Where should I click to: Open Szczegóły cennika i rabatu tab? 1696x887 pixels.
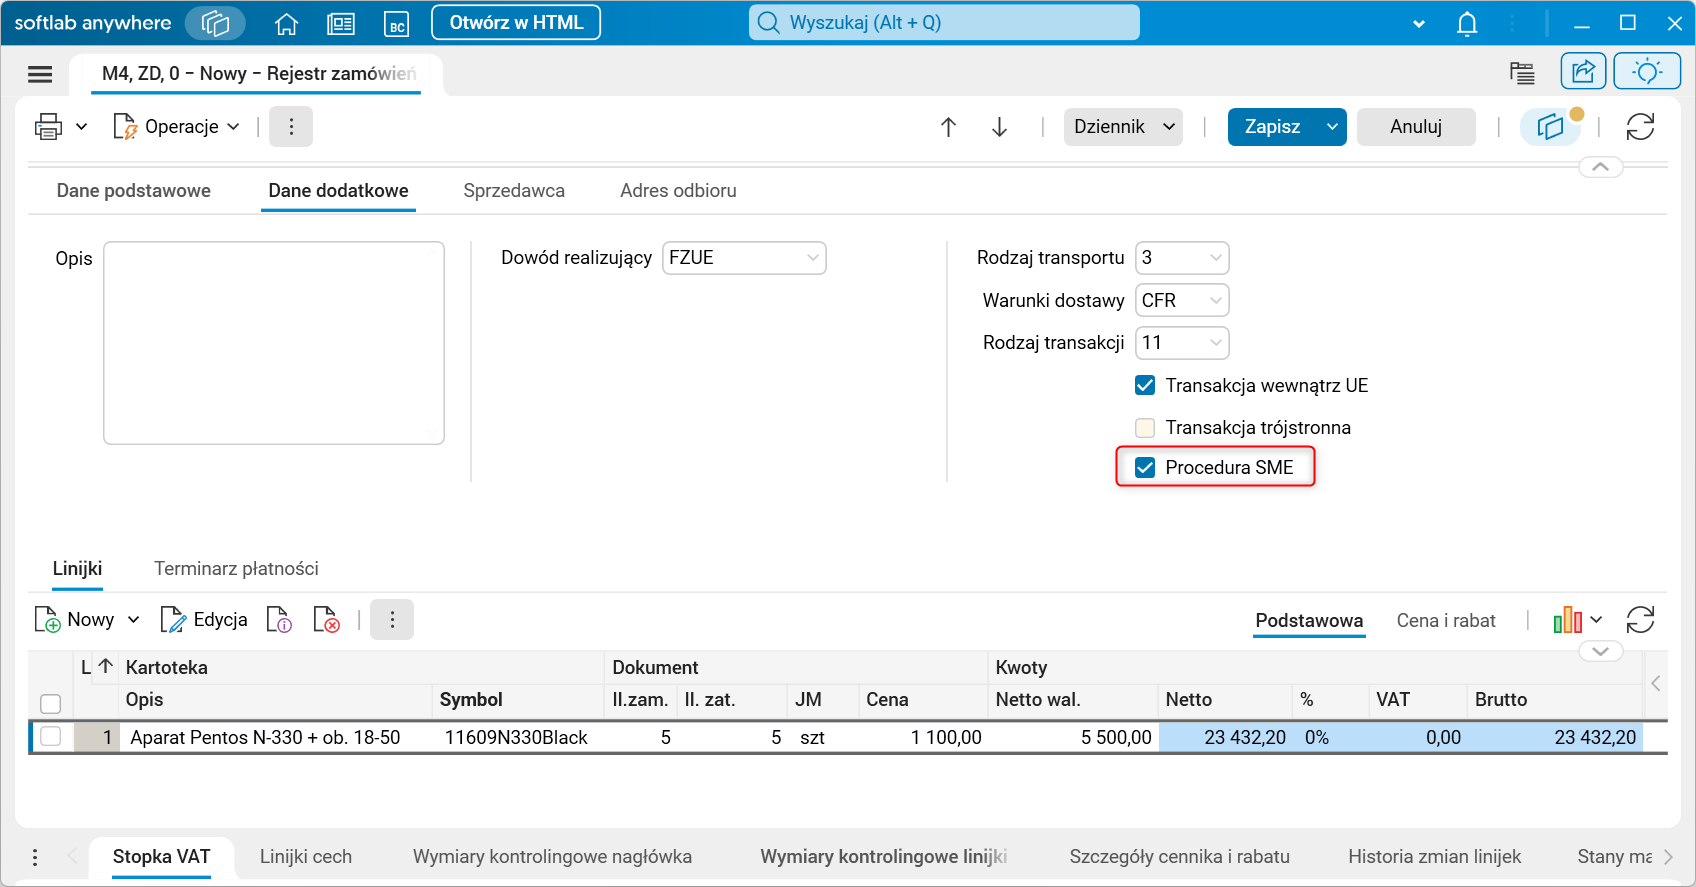[1179, 857]
